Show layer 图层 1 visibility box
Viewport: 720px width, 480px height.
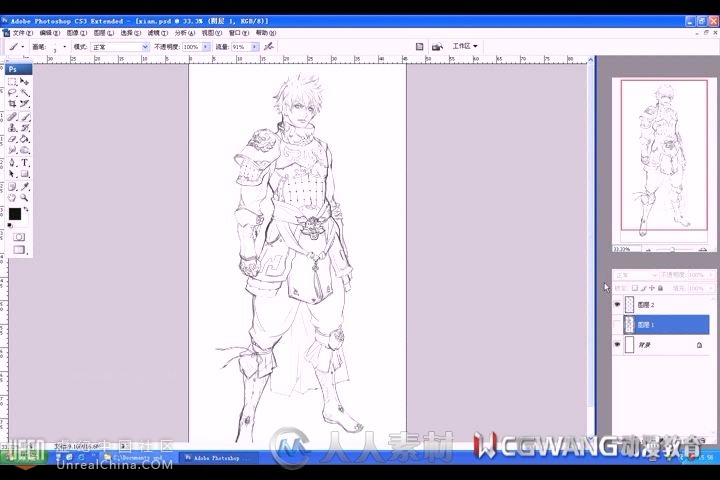[x=617, y=325]
